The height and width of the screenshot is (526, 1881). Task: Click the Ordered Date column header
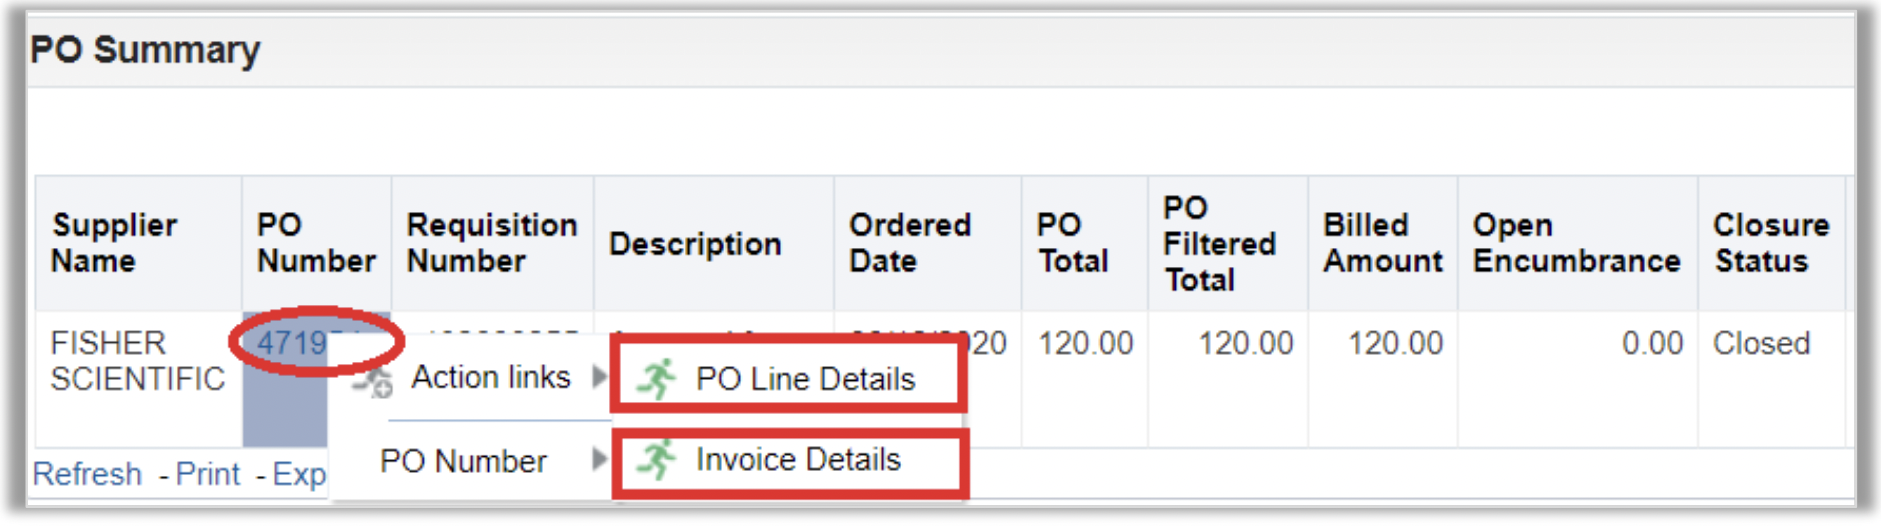click(909, 243)
